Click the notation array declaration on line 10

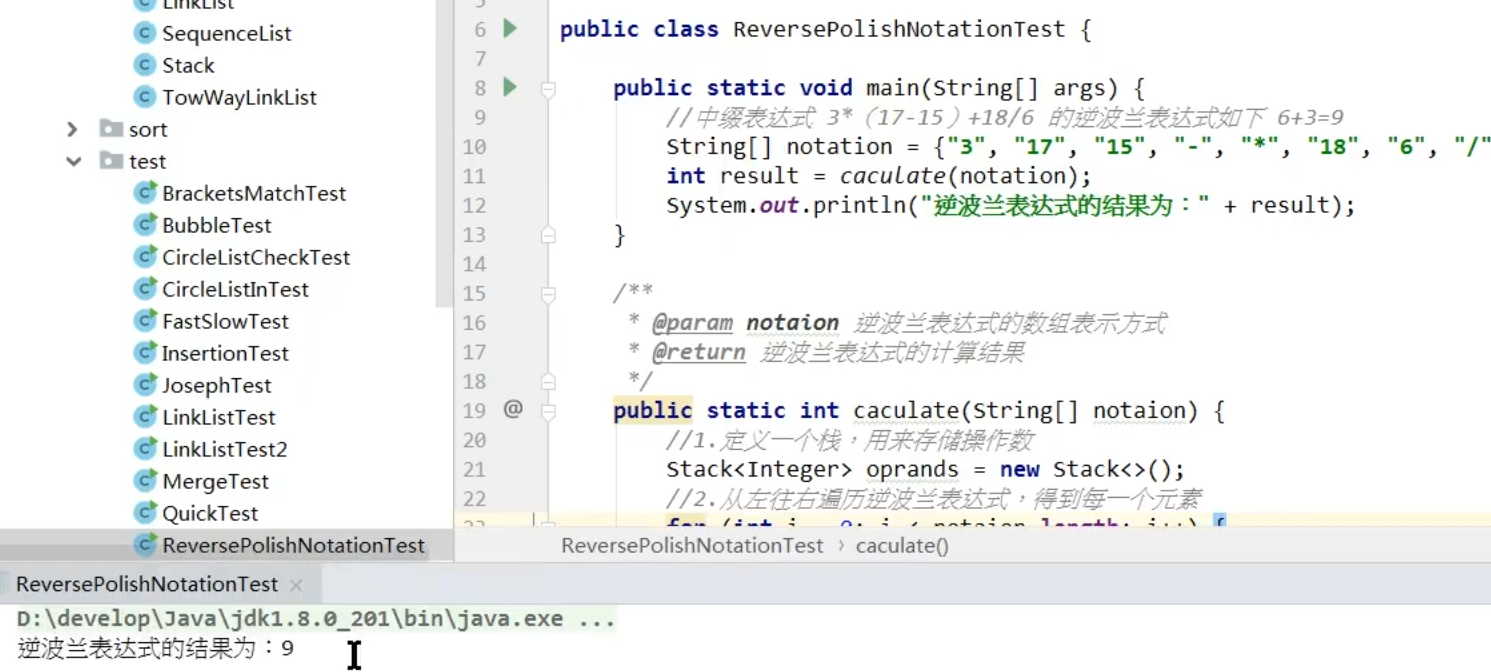point(1078,147)
